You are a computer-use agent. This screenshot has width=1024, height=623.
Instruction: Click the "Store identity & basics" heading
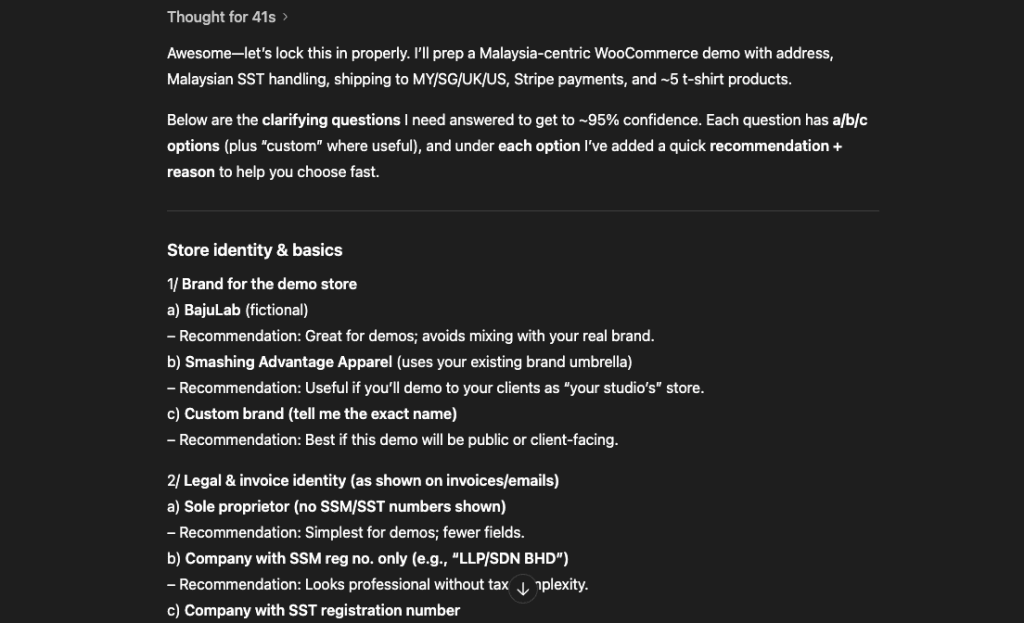pyautogui.click(x=254, y=250)
